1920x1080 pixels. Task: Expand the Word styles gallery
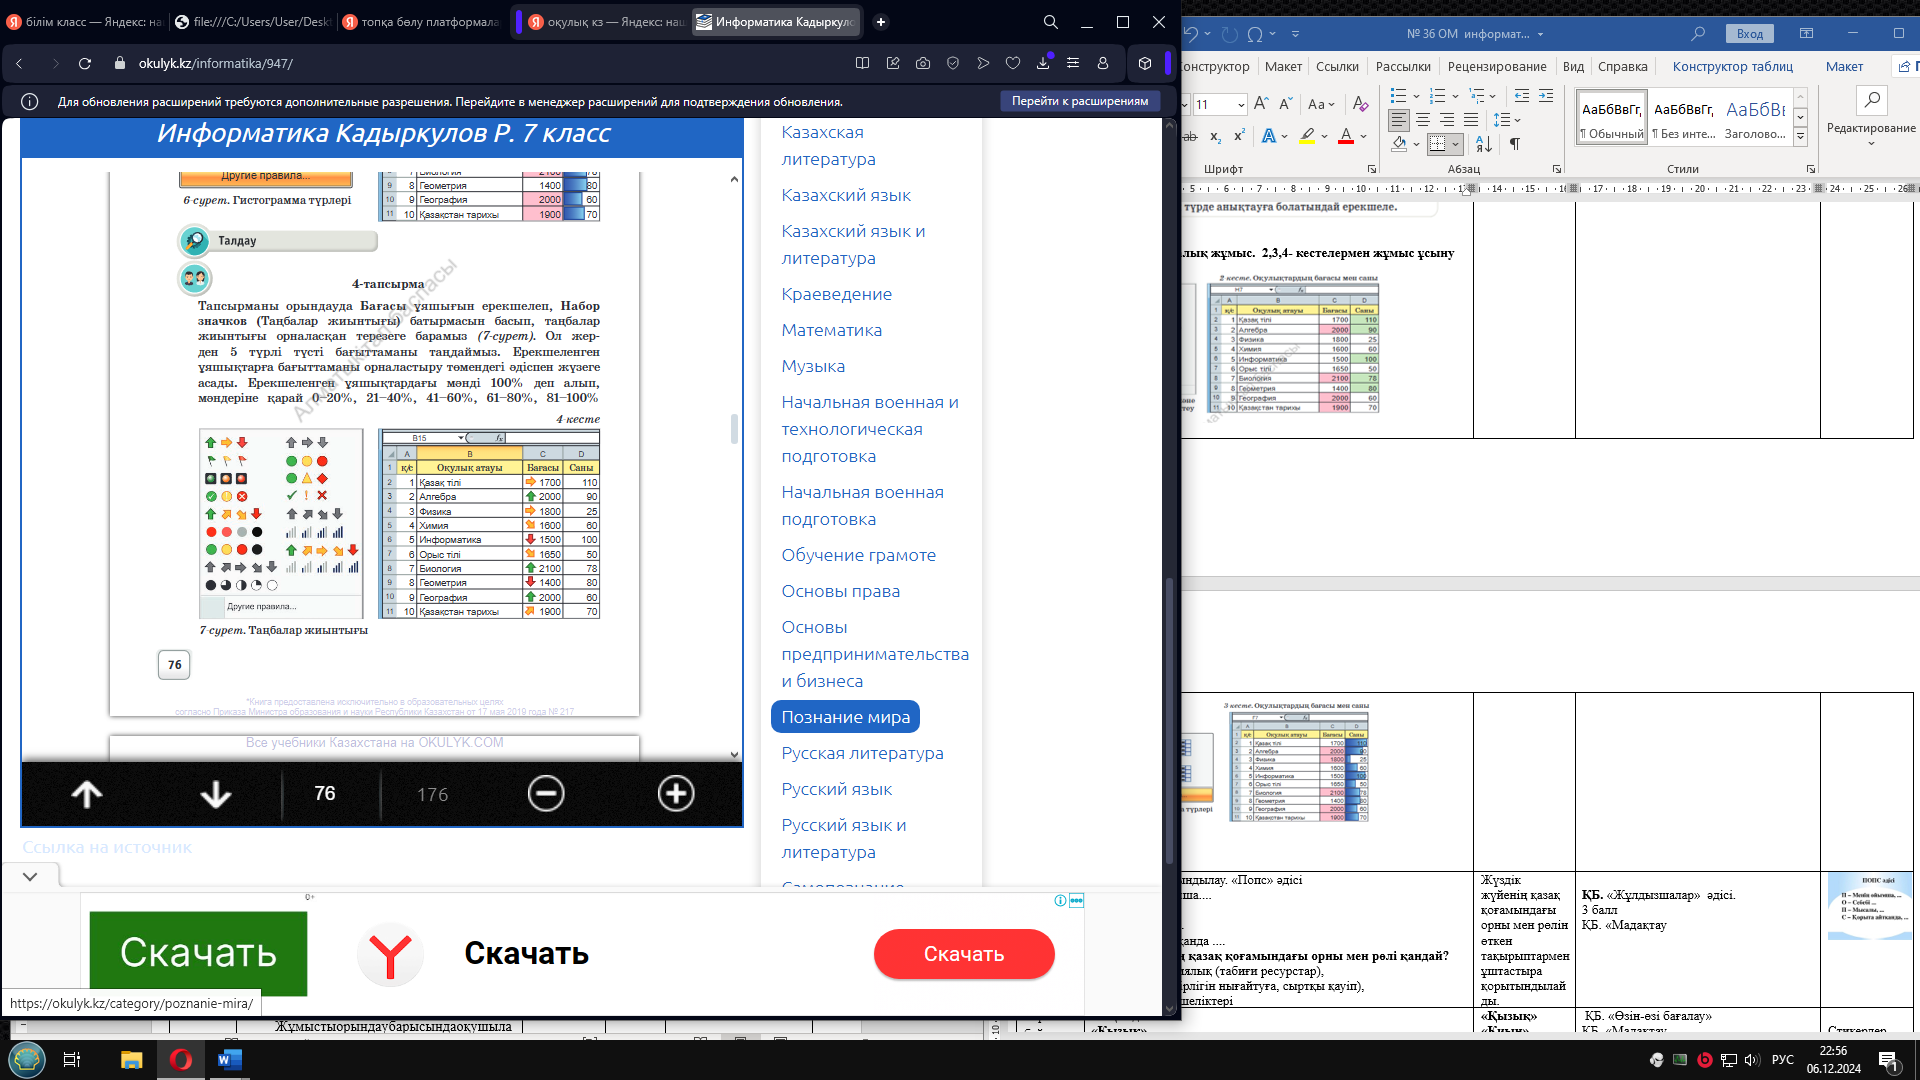tap(1800, 136)
